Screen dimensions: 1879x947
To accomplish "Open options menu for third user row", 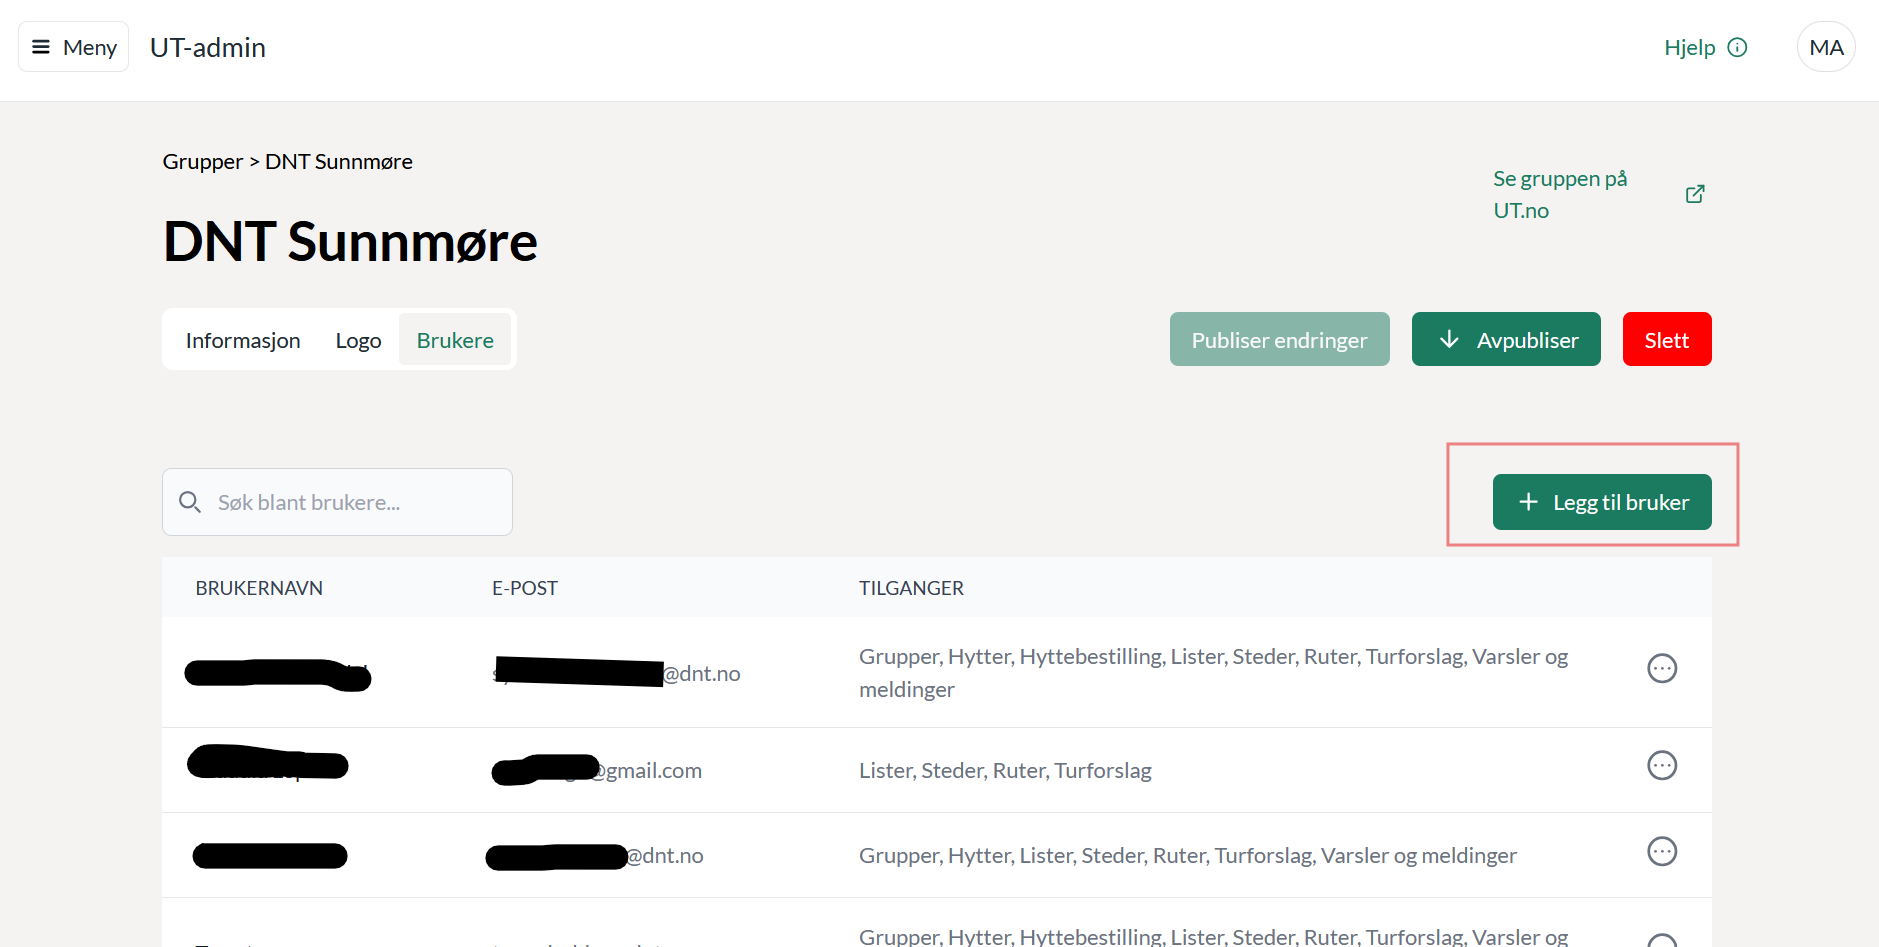I will click(1661, 852).
